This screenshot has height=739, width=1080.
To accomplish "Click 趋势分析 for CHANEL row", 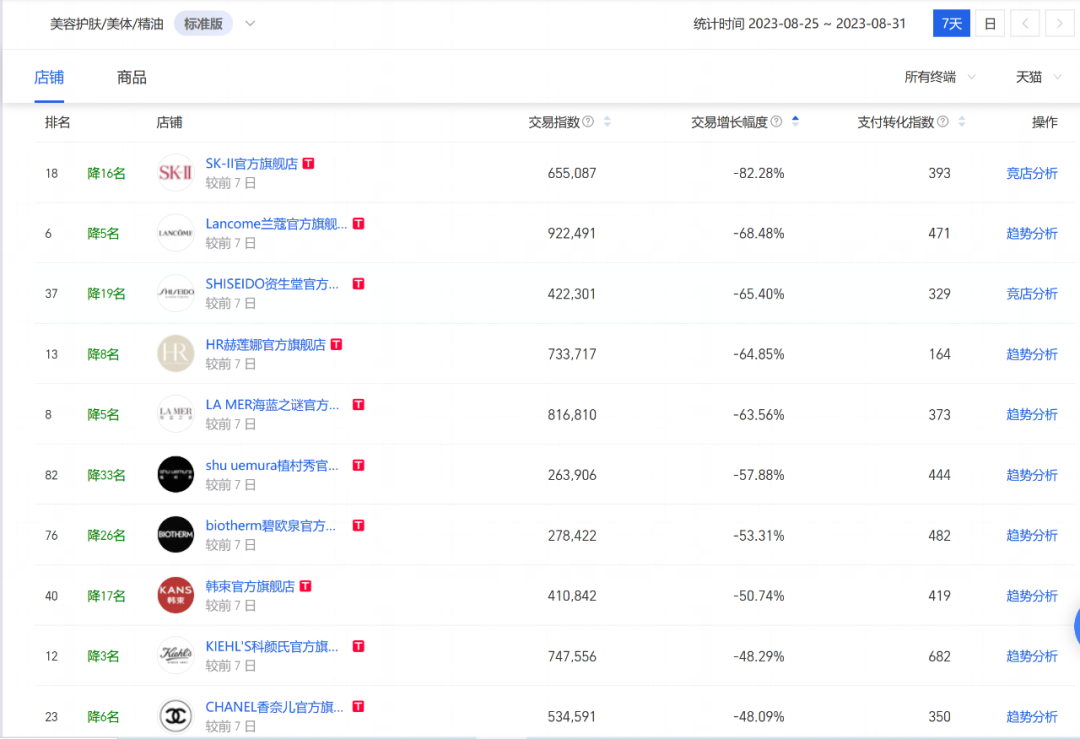I will pos(1032,716).
